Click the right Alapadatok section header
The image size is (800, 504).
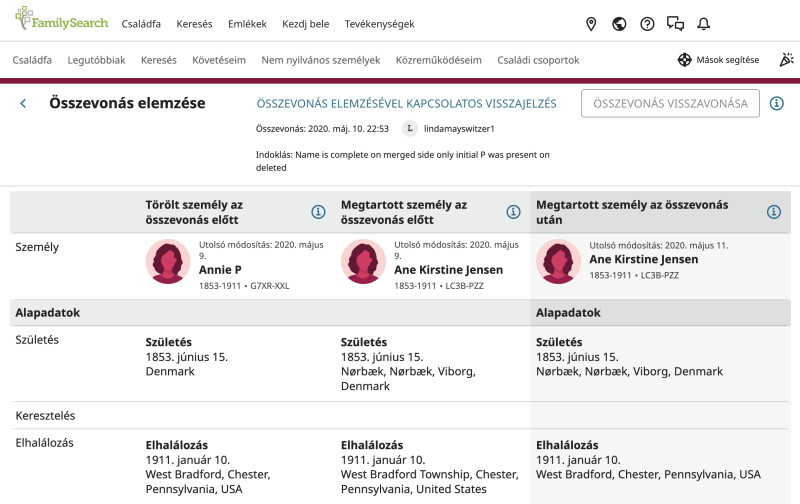568,313
